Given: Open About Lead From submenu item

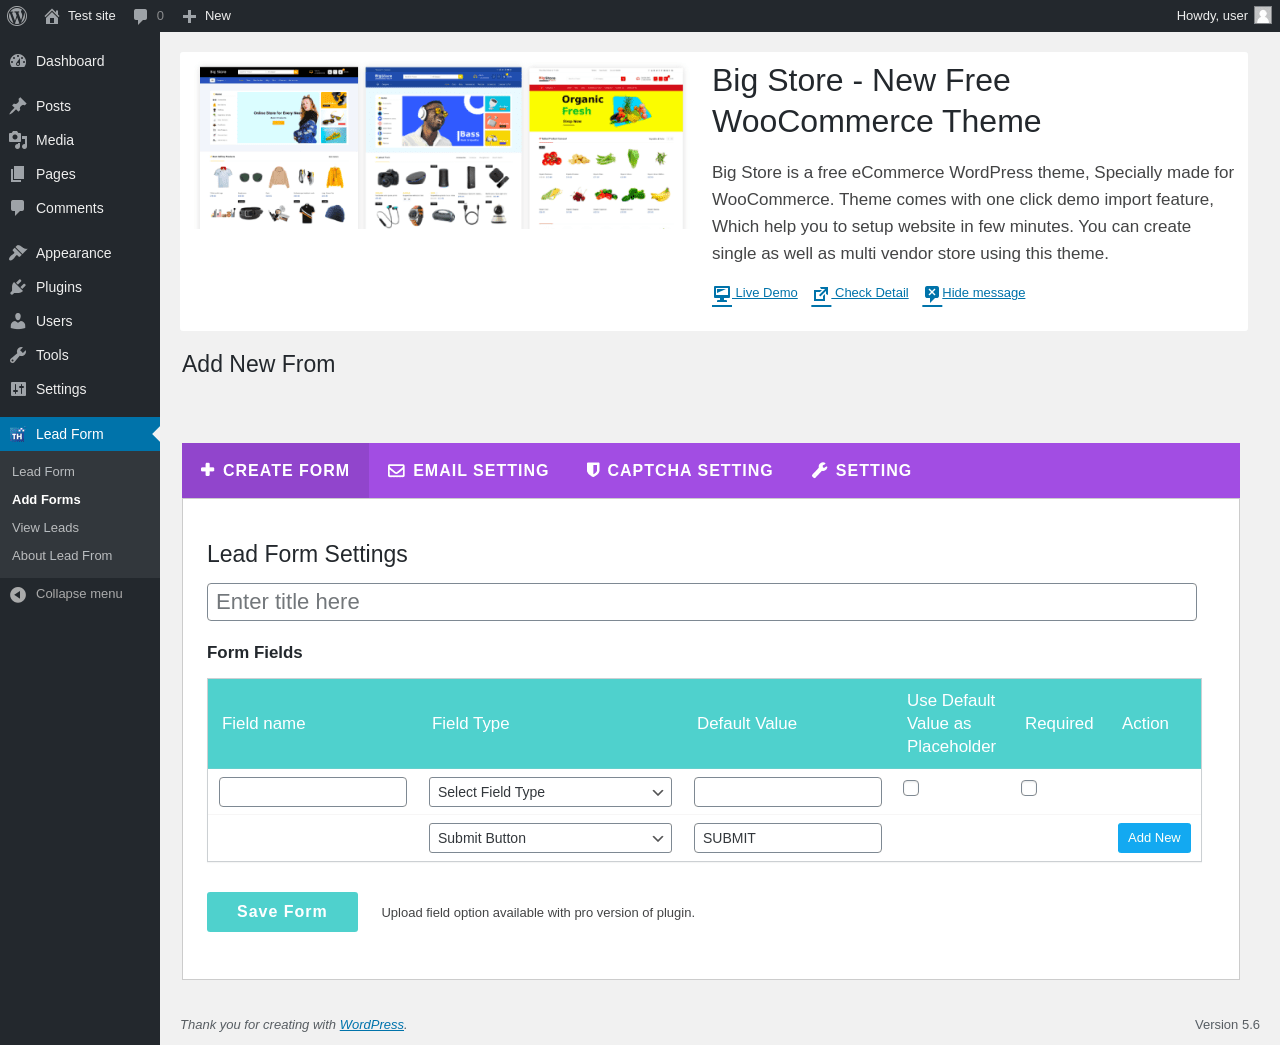Looking at the screenshot, I should (x=62, y=556).
